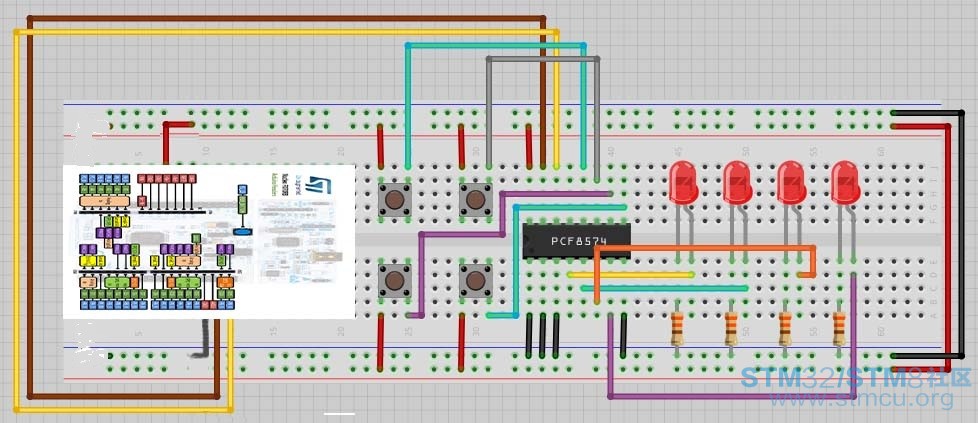Select the orange wire beside the PCF8574
This screenshot has width=978, height=423.
(x=705, y=248)
